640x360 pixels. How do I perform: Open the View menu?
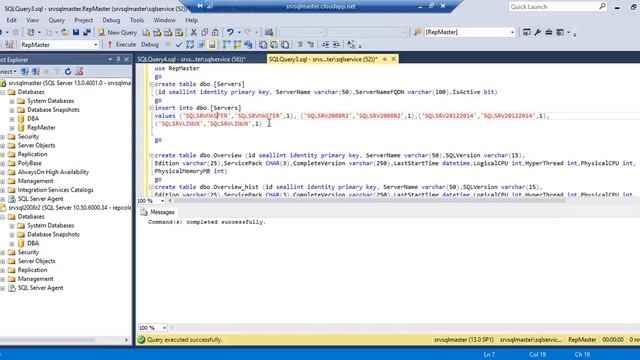point(32,20)
